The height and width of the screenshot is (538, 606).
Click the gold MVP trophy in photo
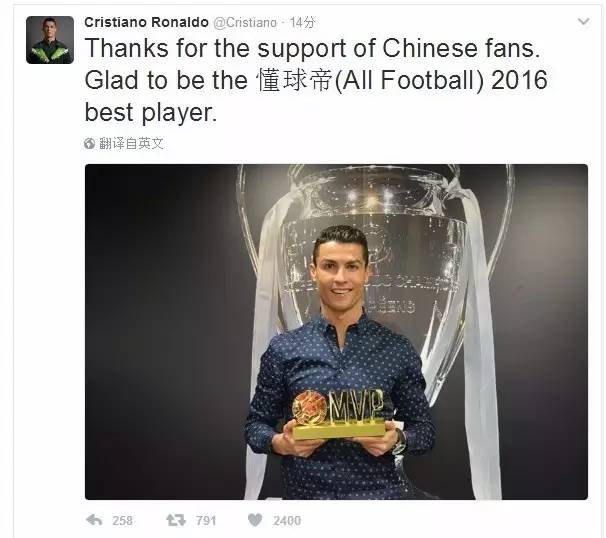[x=339, y=414]
